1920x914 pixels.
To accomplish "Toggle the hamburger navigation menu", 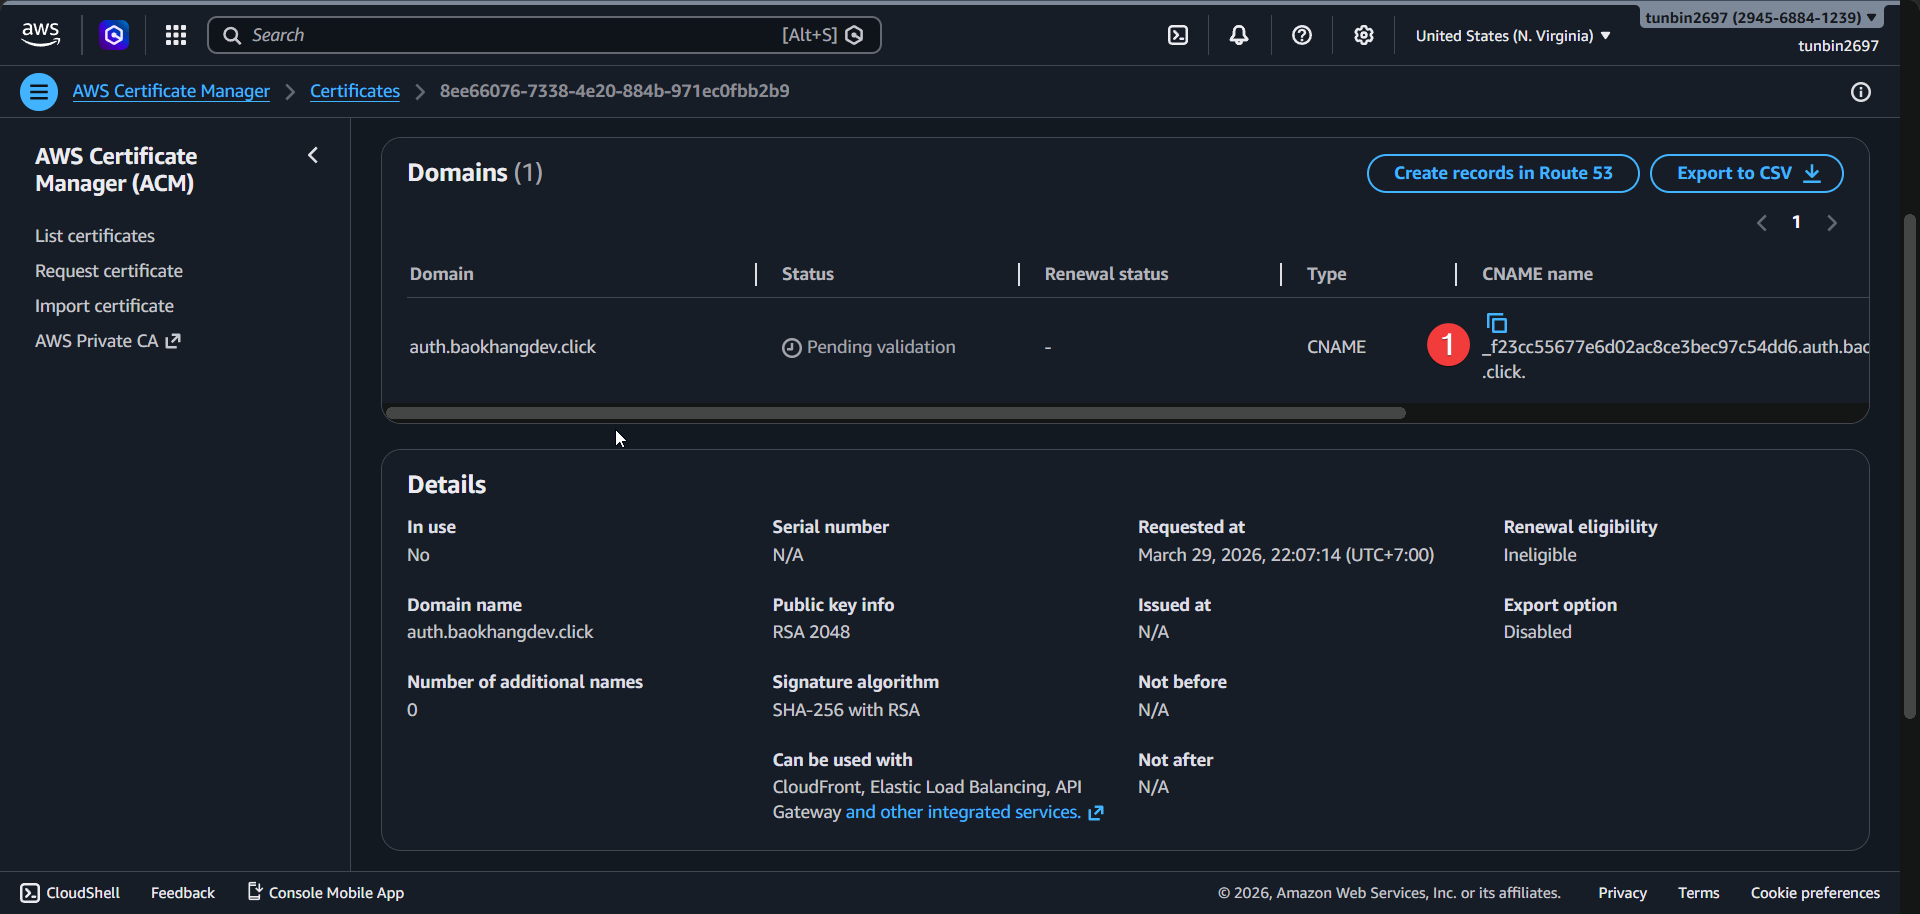I will tap(39, 92).
